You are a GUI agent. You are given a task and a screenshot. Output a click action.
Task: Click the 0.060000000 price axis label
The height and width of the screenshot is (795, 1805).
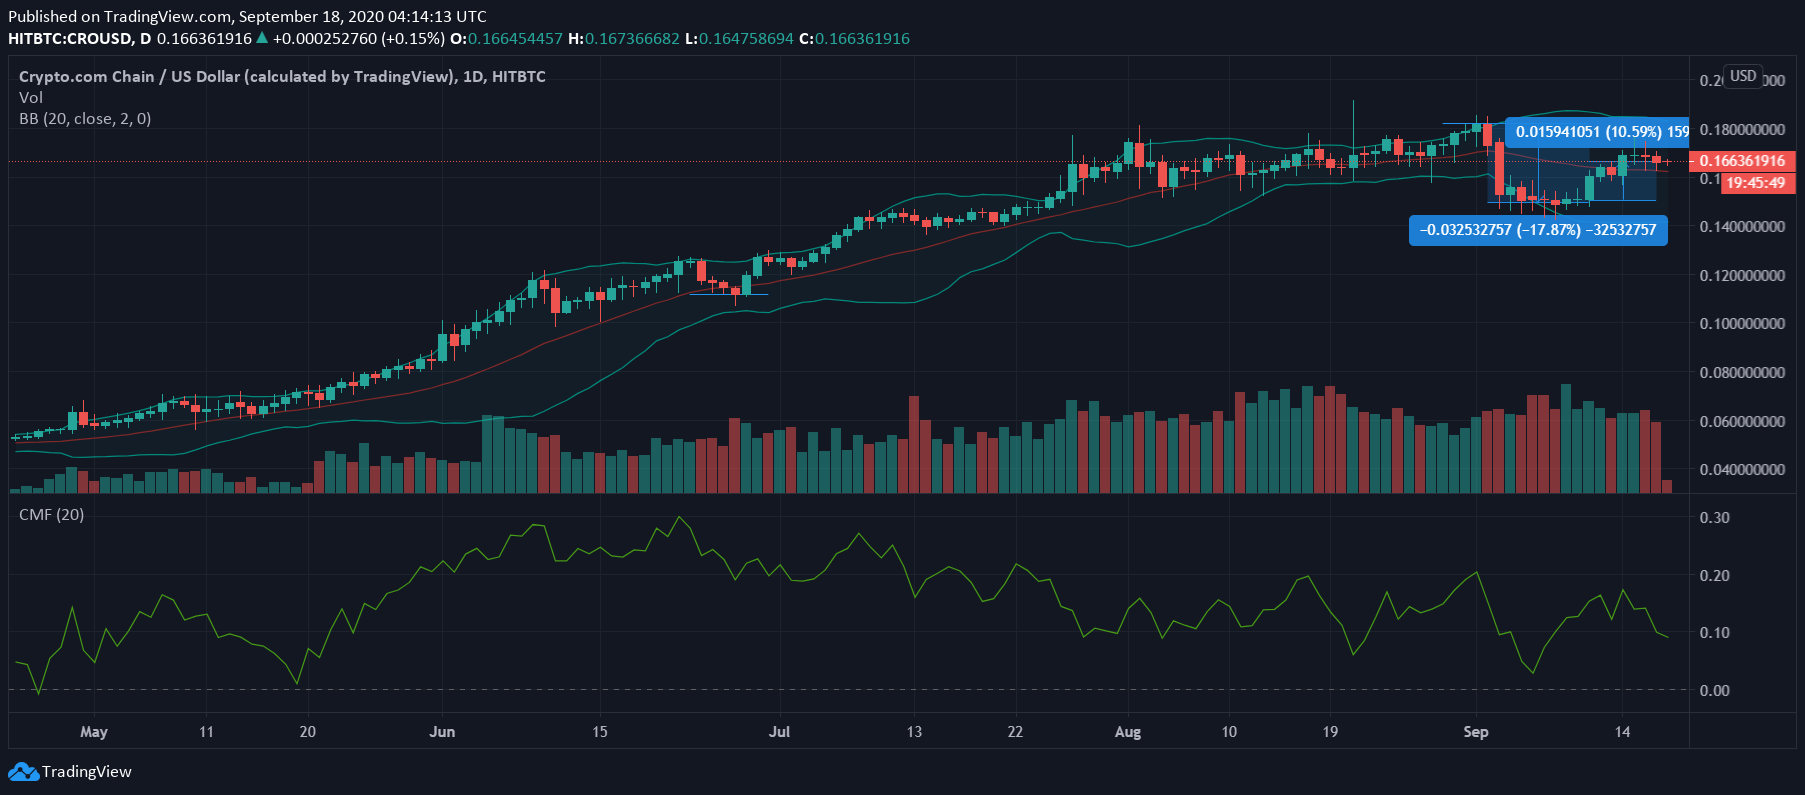click(1742, 421)
